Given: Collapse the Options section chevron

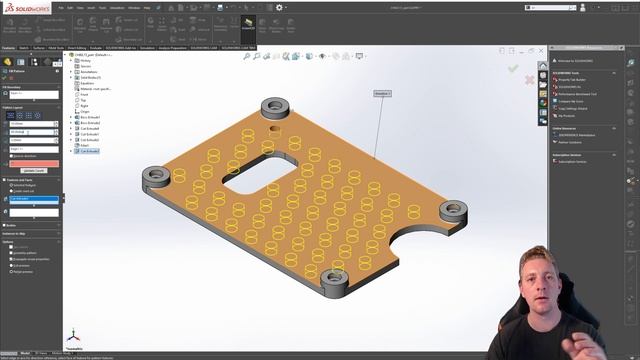Looking at the screenshot, I should (58, 242).
